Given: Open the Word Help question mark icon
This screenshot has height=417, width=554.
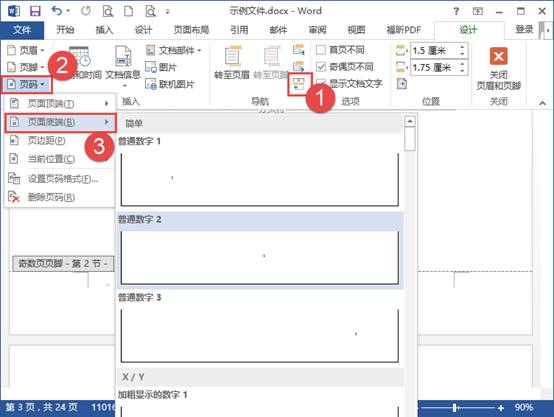Looking at the screenshot, I should tap(456, 11).
